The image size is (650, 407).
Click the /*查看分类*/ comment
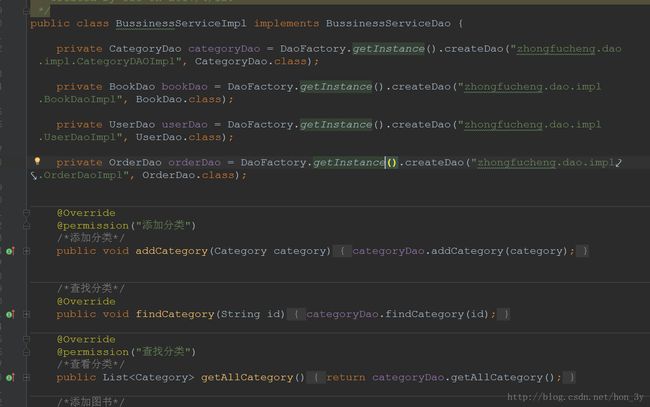pos(91,365)
